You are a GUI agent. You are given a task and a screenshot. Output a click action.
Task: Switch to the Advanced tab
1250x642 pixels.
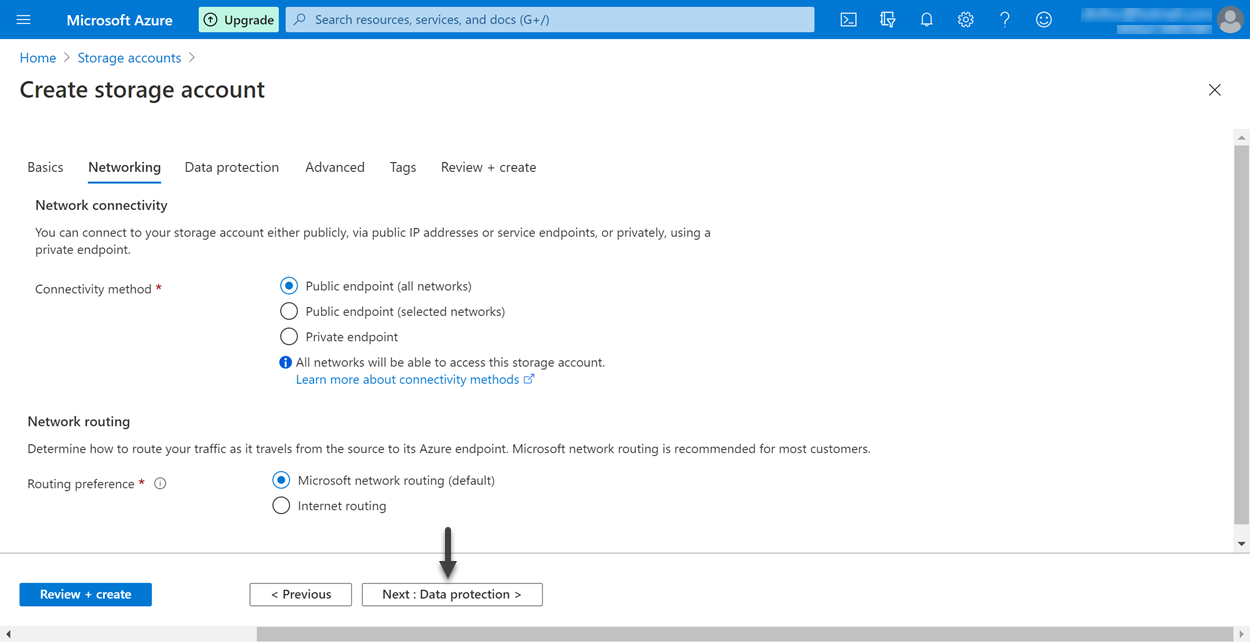[335, 167]
